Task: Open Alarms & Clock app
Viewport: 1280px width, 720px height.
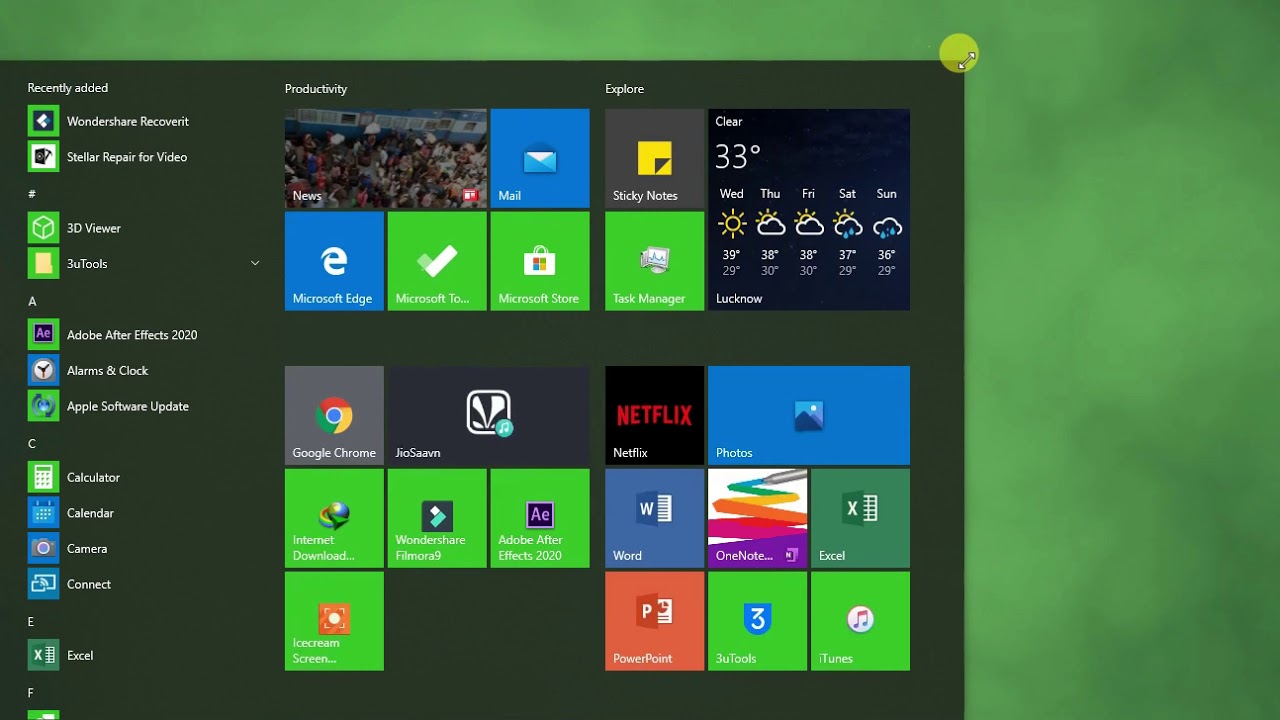Action: point(145,371)
